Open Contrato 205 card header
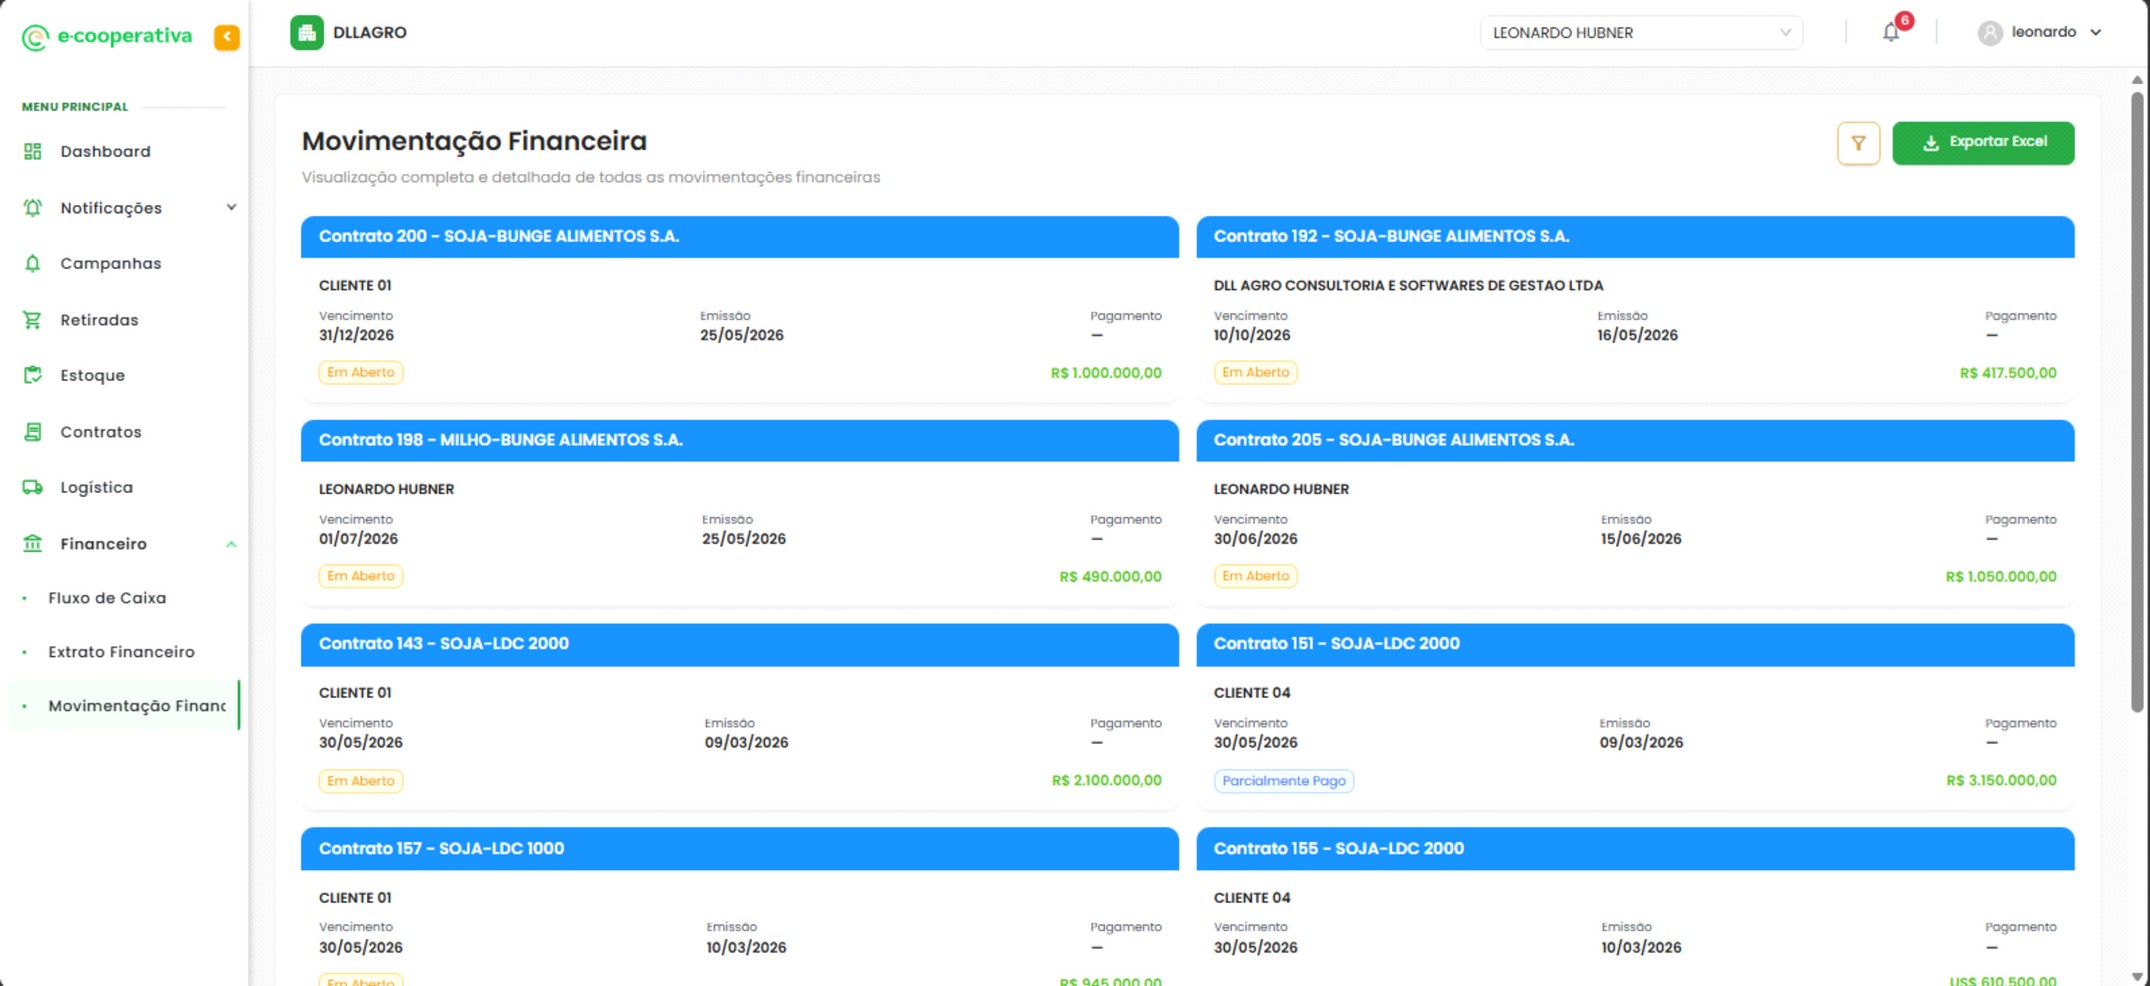Screen dimensions: 2150x986 tap(1635, 441)
